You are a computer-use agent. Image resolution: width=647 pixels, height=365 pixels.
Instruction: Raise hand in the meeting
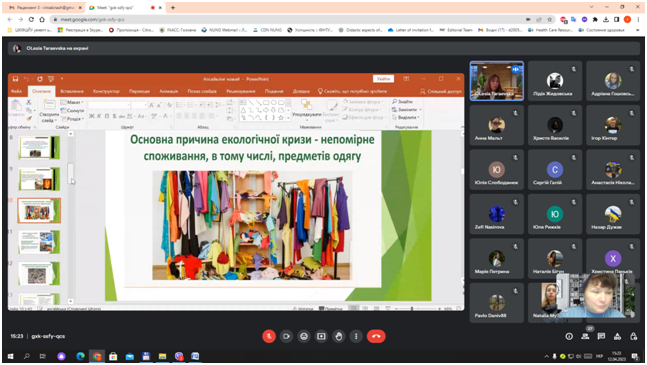pos(339,336)
